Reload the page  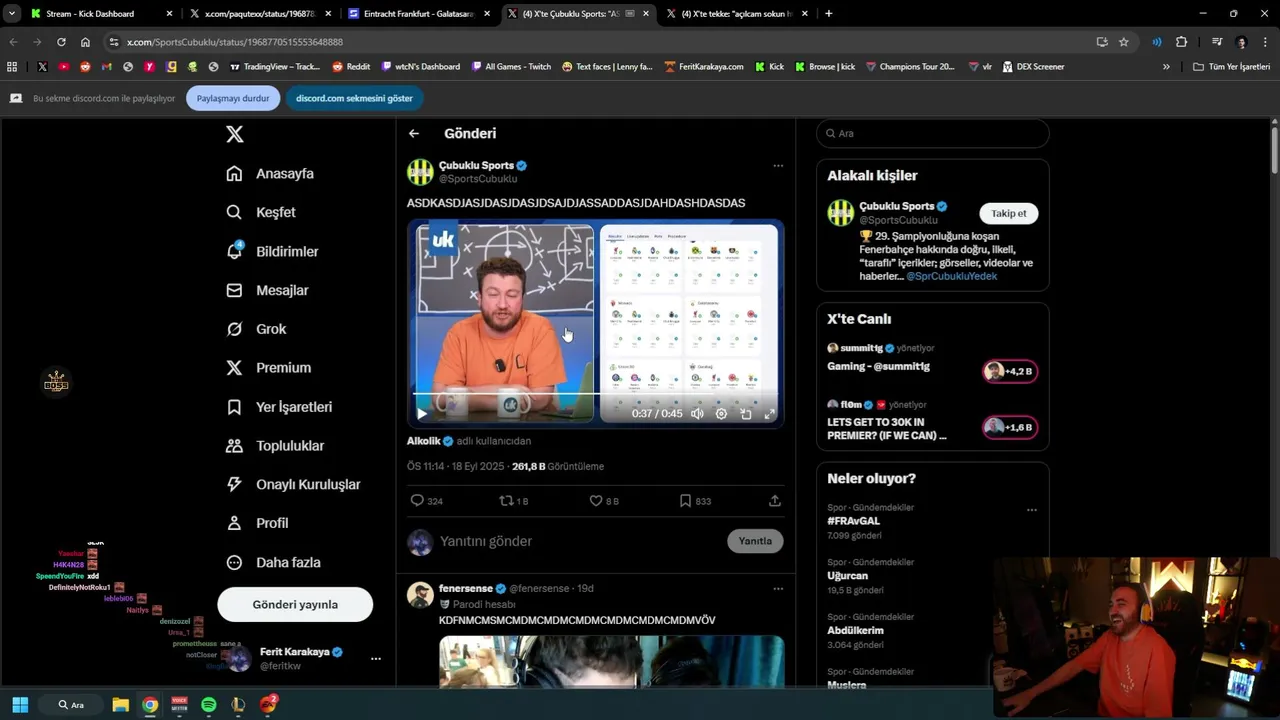[61, 42]
